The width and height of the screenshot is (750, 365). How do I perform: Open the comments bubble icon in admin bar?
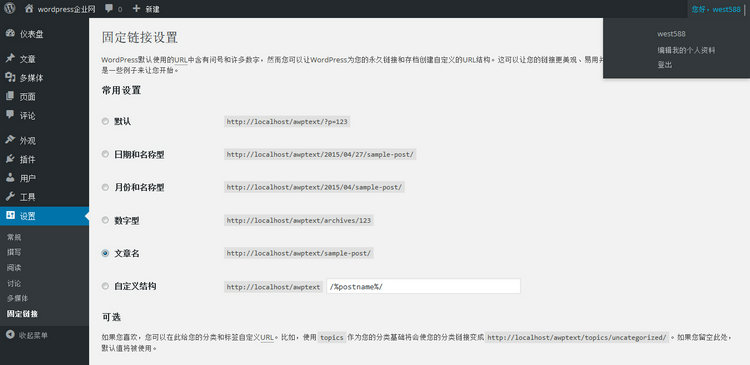(x=109, y=9)
